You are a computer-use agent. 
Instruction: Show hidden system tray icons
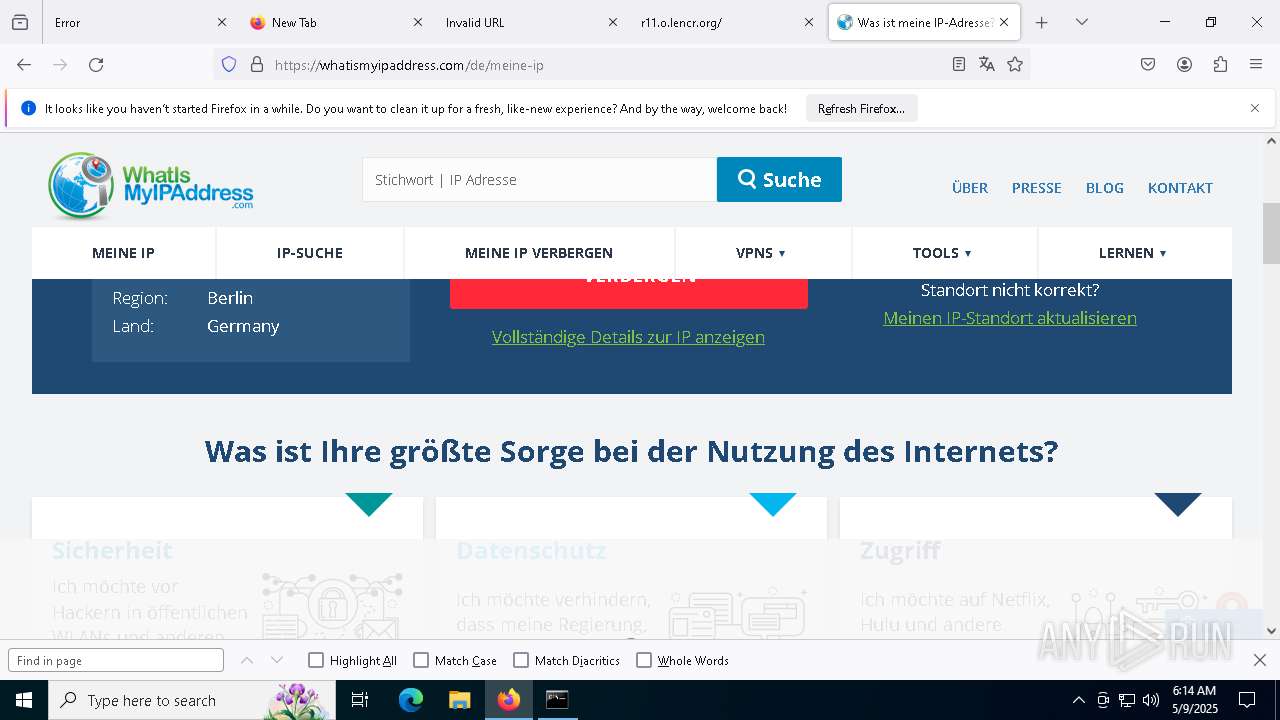click(1078, 700)
